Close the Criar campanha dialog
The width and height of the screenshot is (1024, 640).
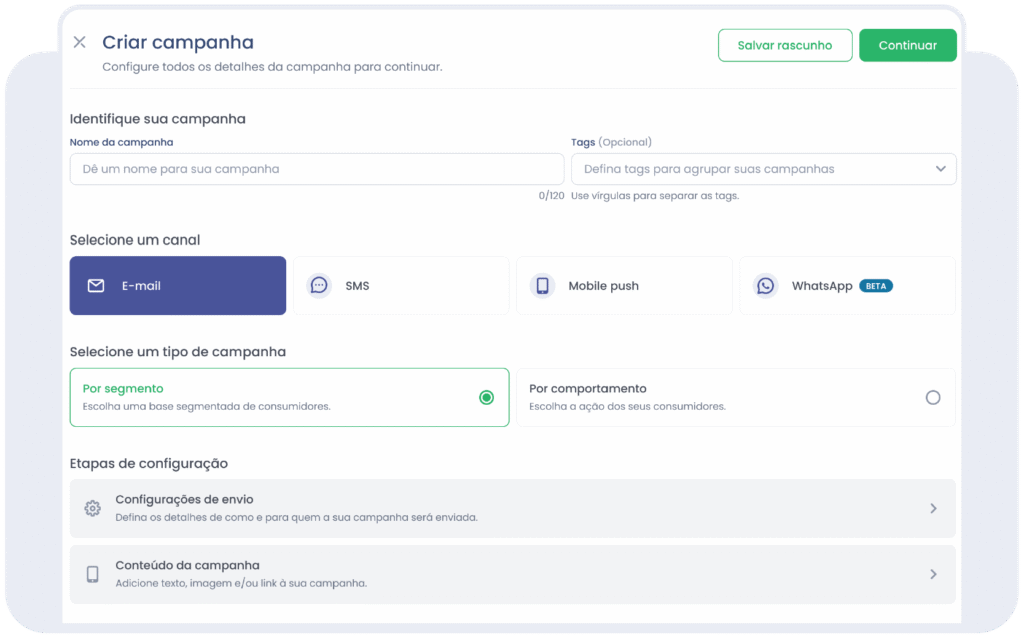[x=80, y=42]
